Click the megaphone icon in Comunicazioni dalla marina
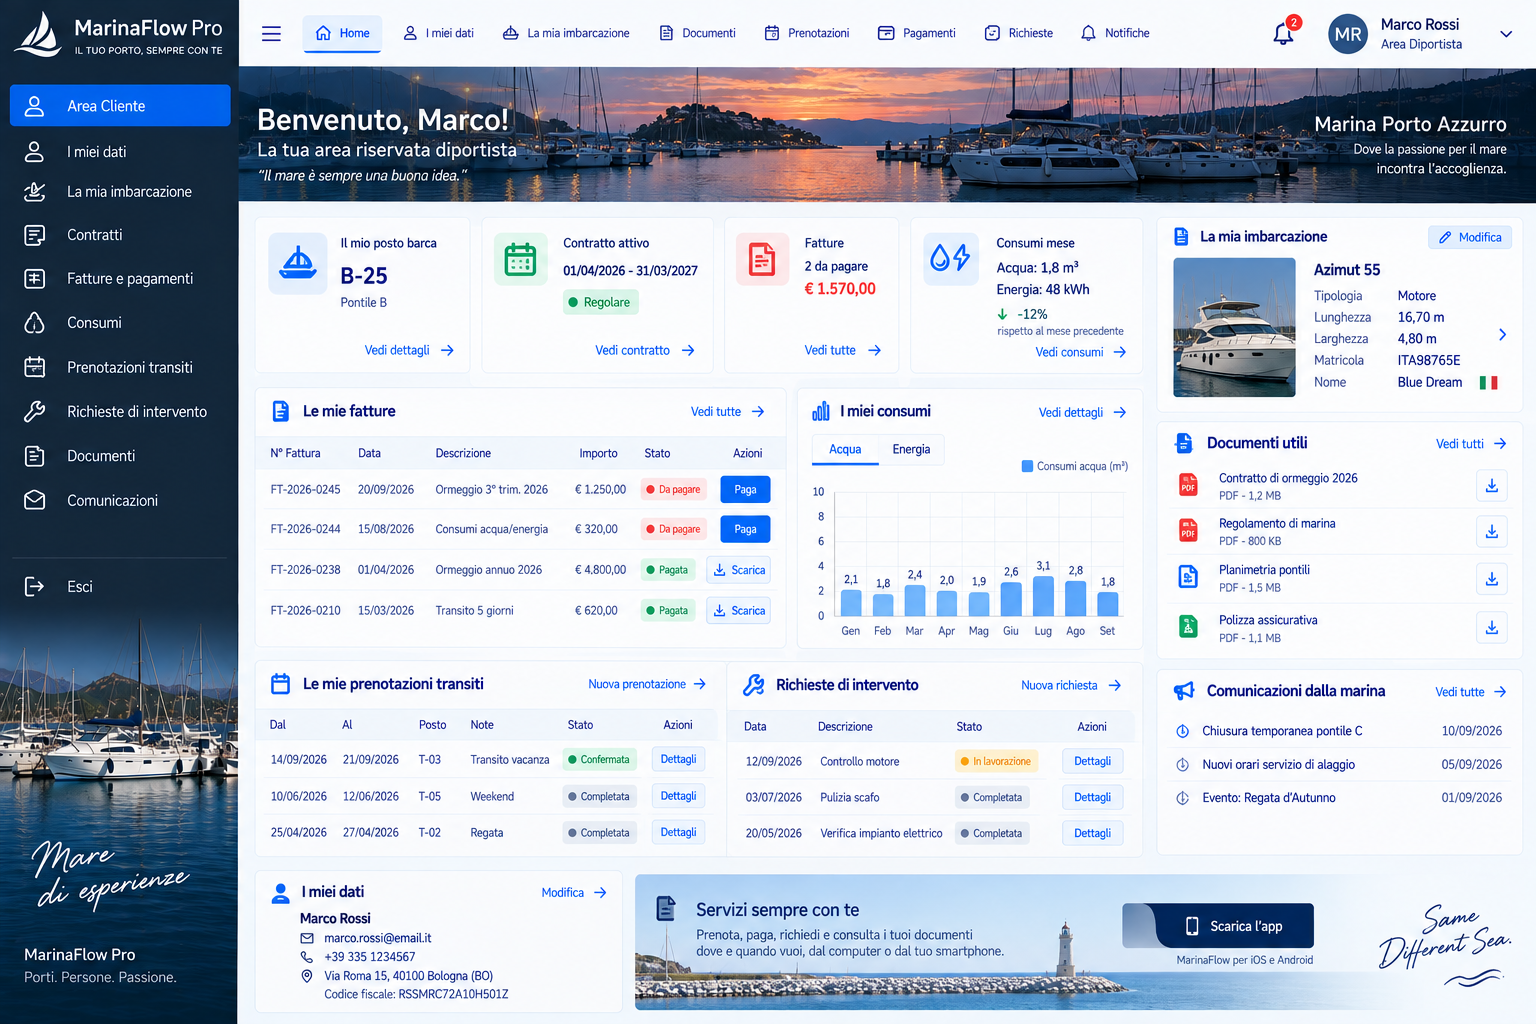1536x1024 pixels. pos(1184,691)
